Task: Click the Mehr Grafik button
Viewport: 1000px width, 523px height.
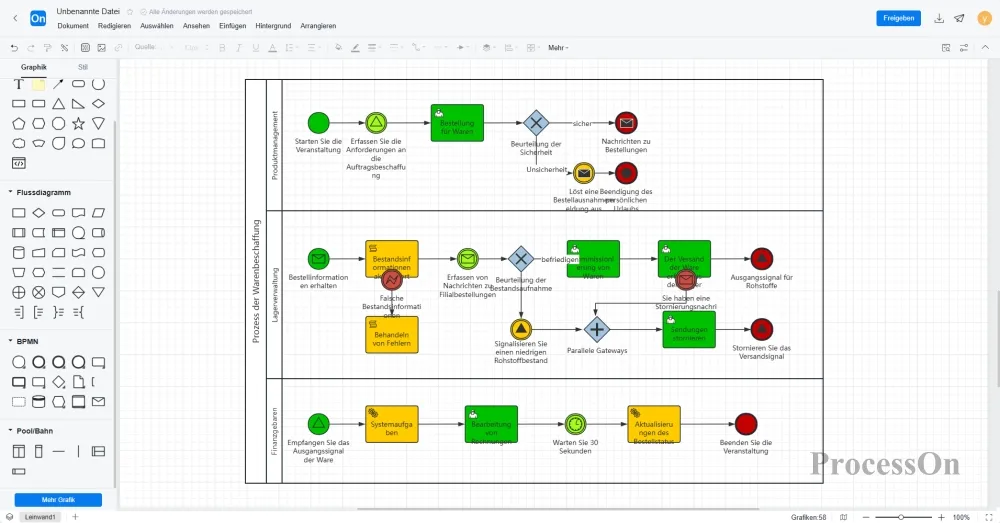Action: tap(58, 499)
